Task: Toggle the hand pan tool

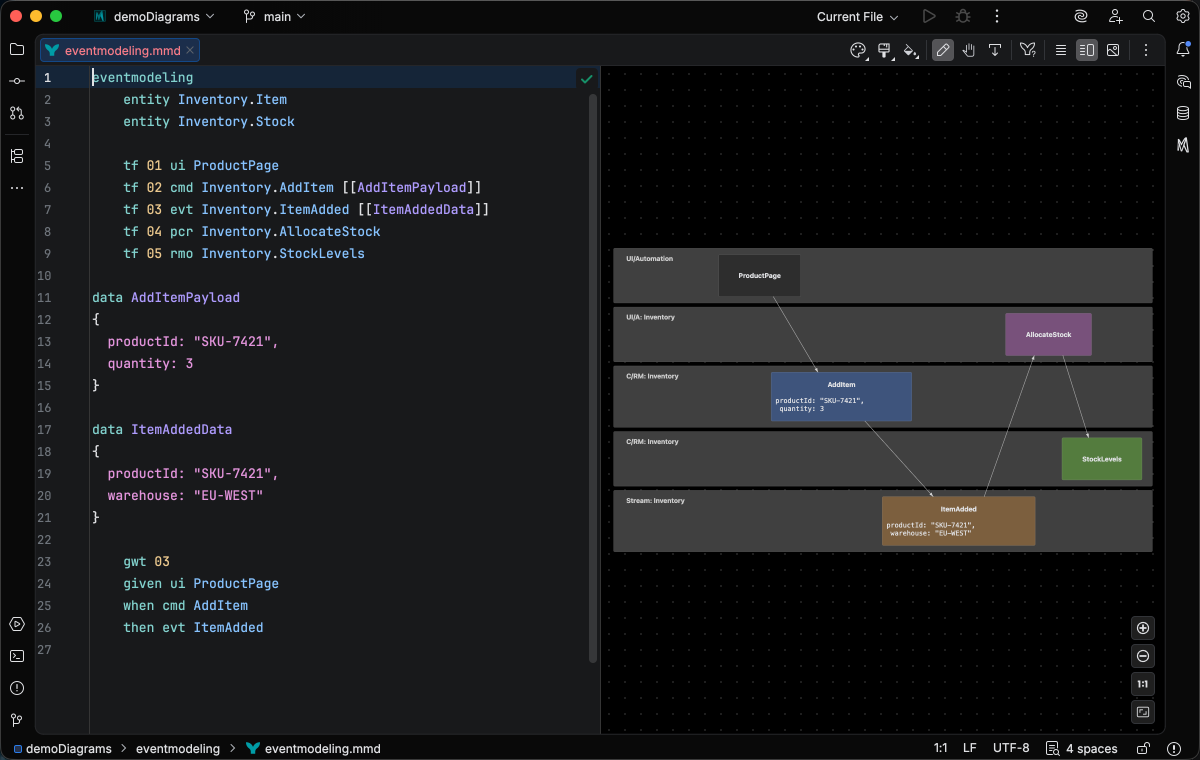Action: (969, 50)
